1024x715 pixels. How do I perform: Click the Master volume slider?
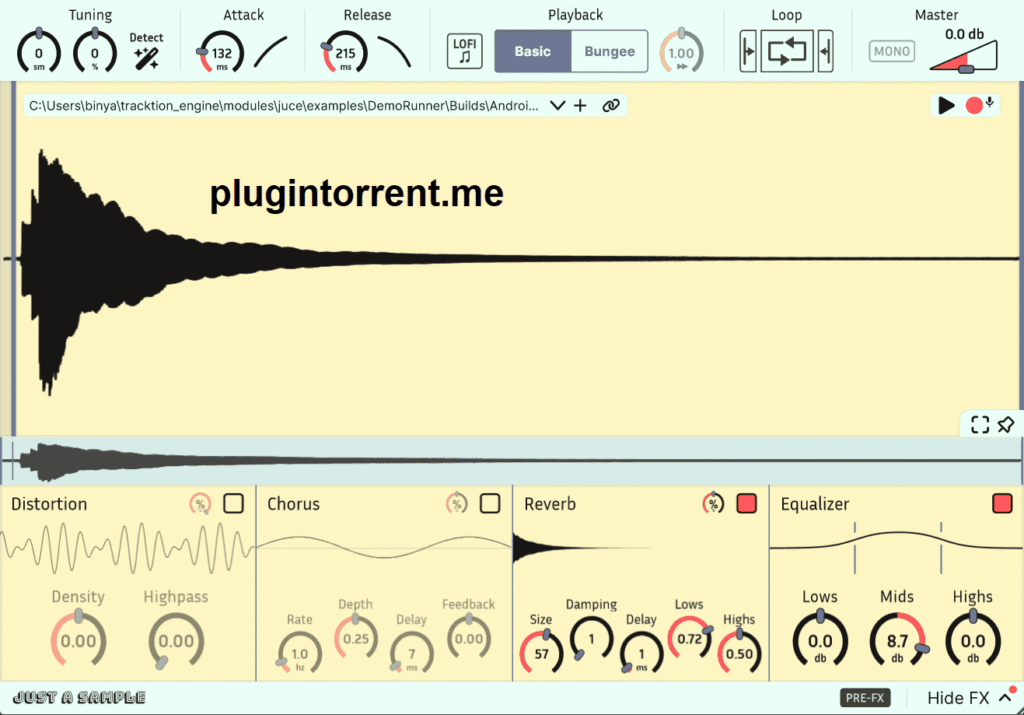[964, 56]
